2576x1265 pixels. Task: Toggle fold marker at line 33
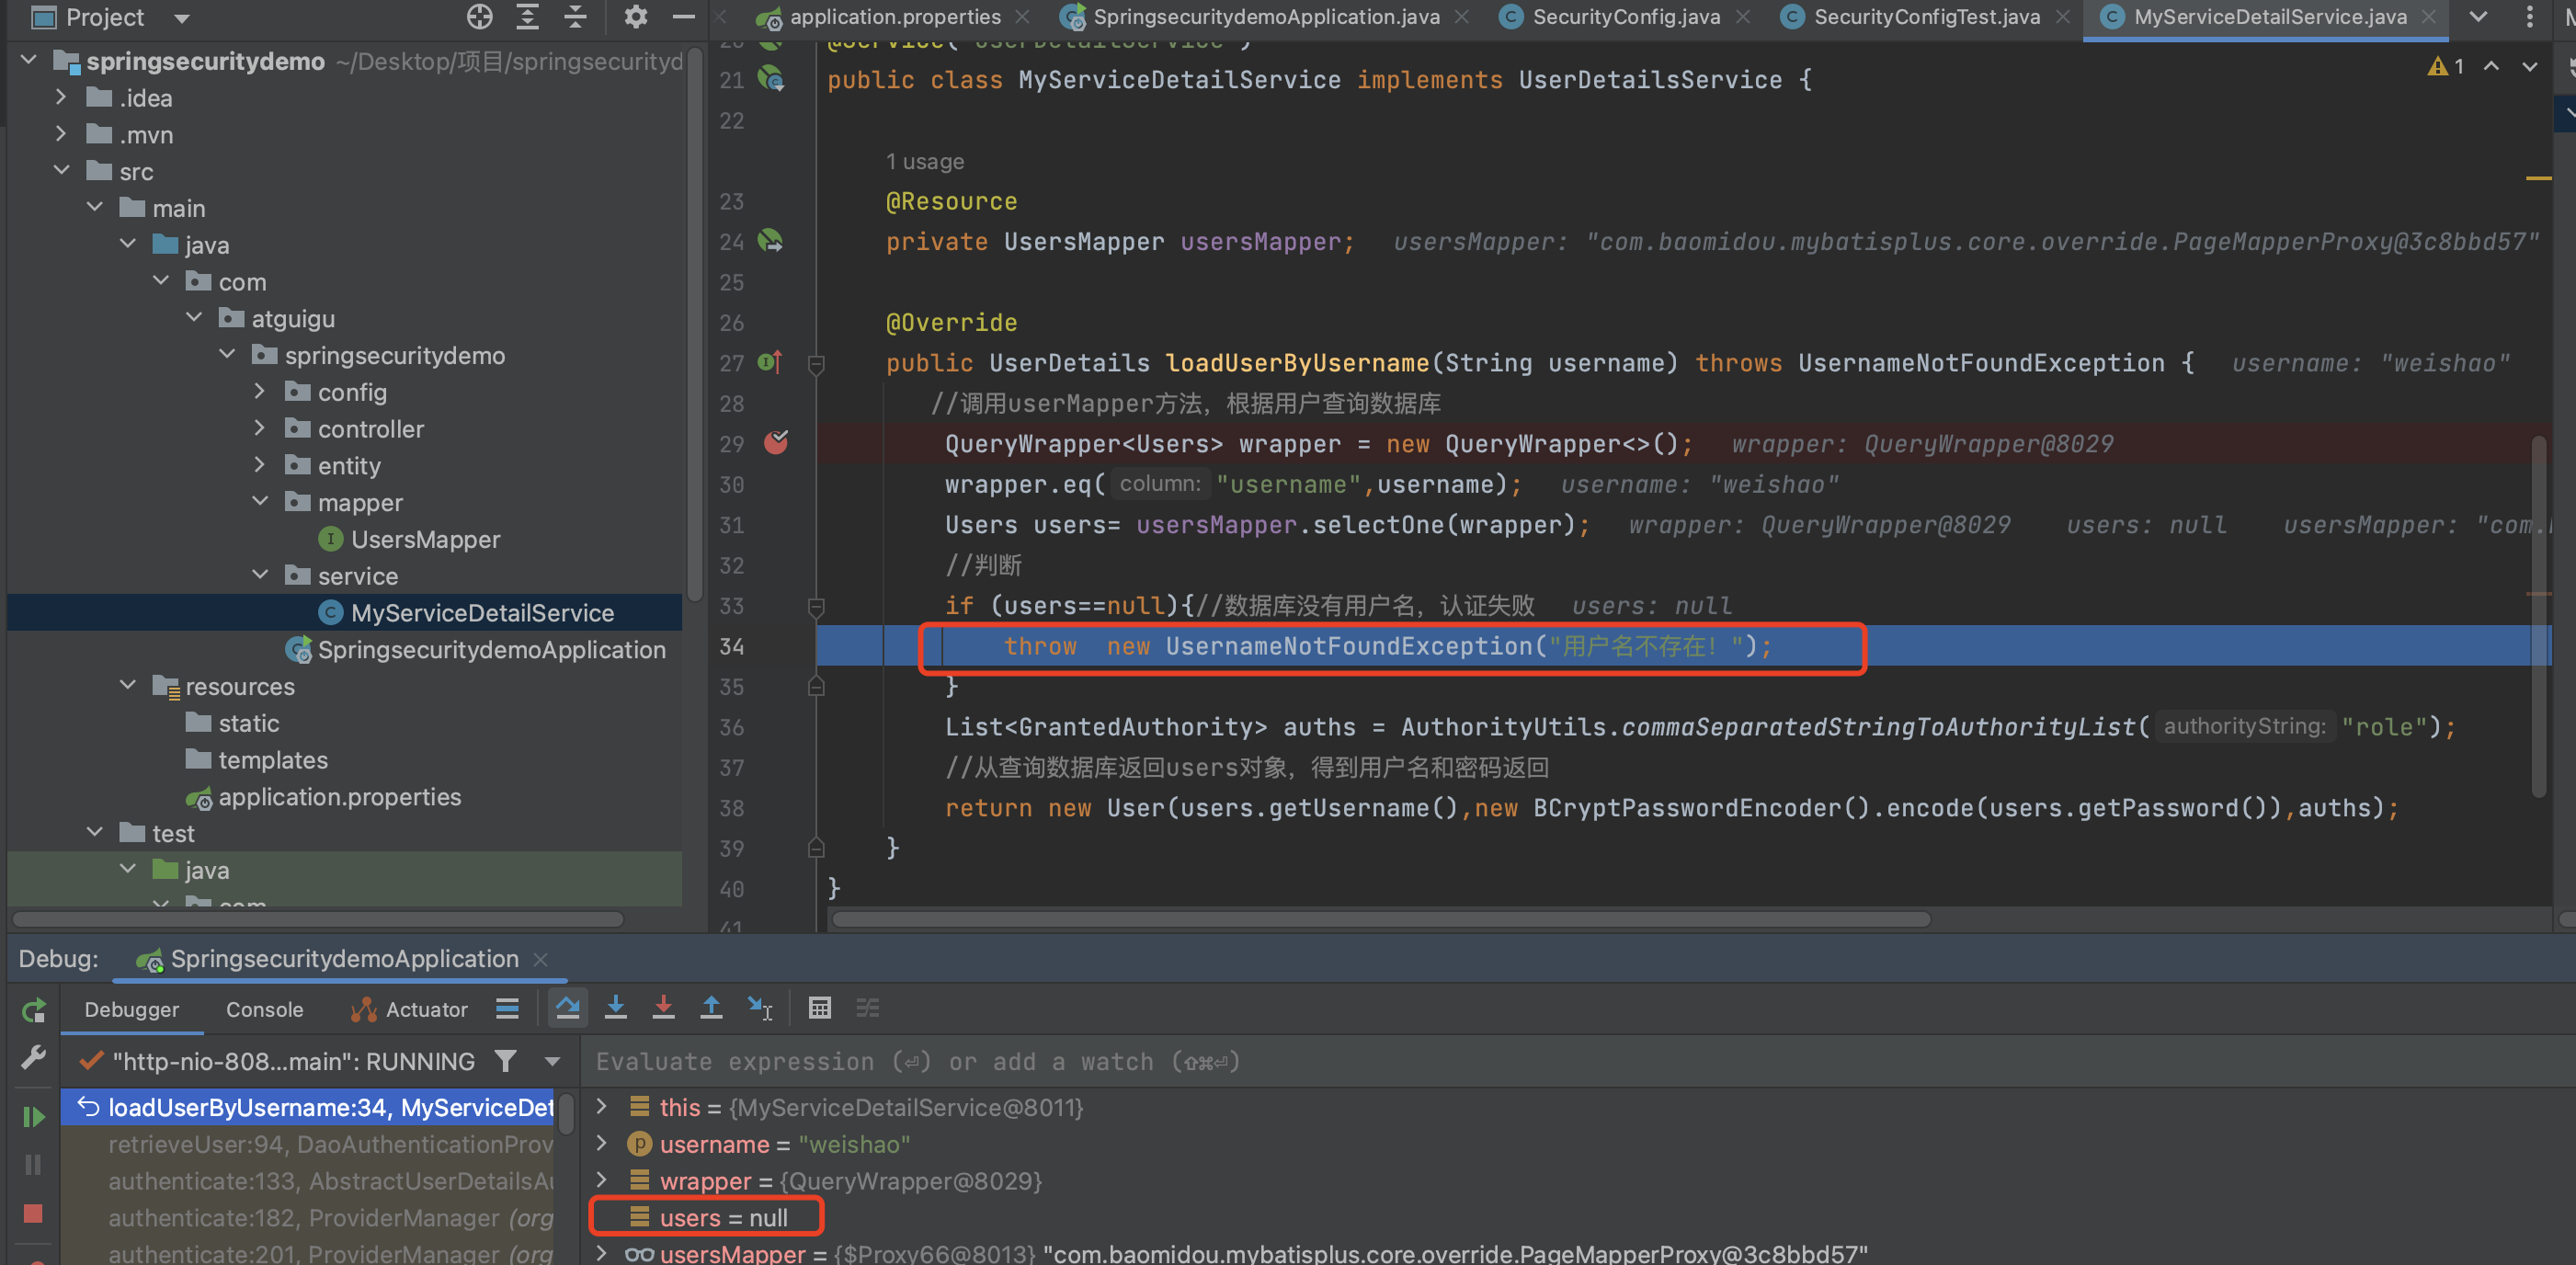pyautogui.click(x=816, y=606)
